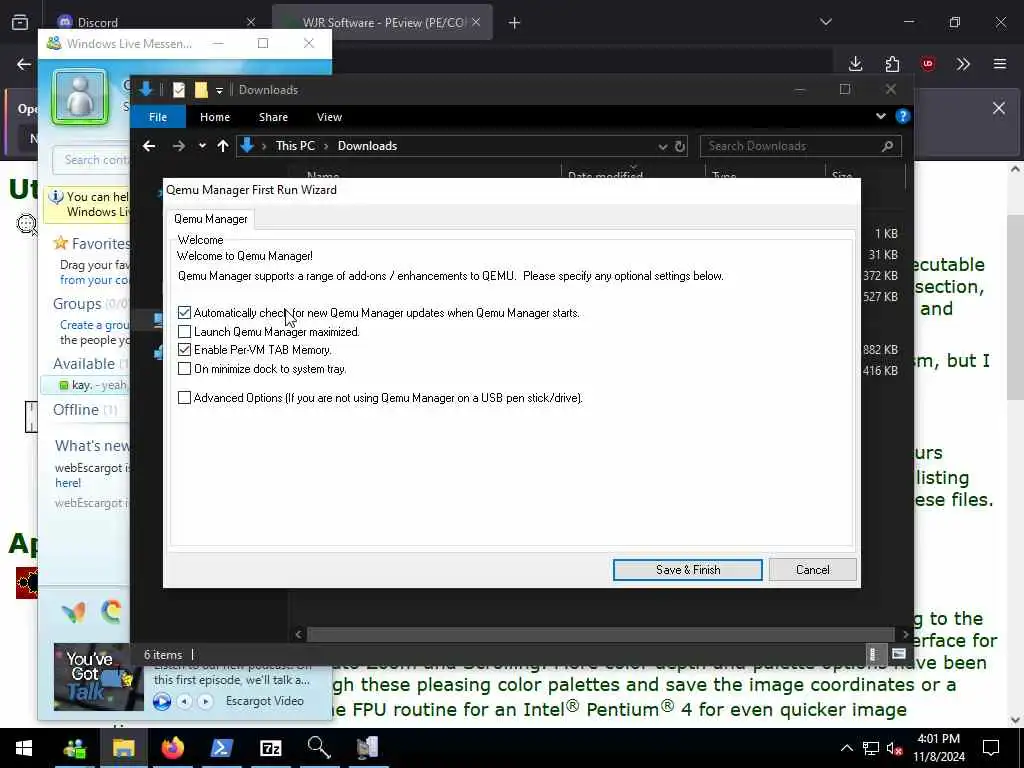Open browser downloads panel
Screen dimensions: 1024x768
(x=856, y=64)
